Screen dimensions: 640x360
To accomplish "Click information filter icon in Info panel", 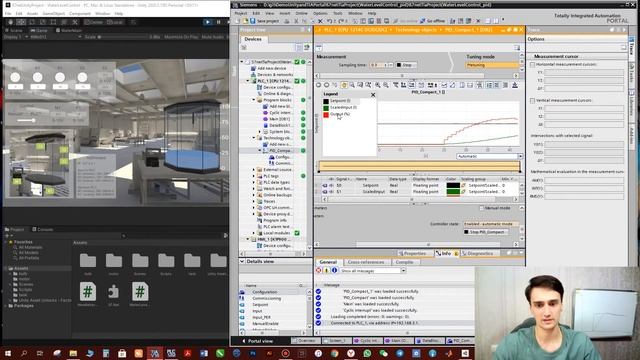I will 334,271.
